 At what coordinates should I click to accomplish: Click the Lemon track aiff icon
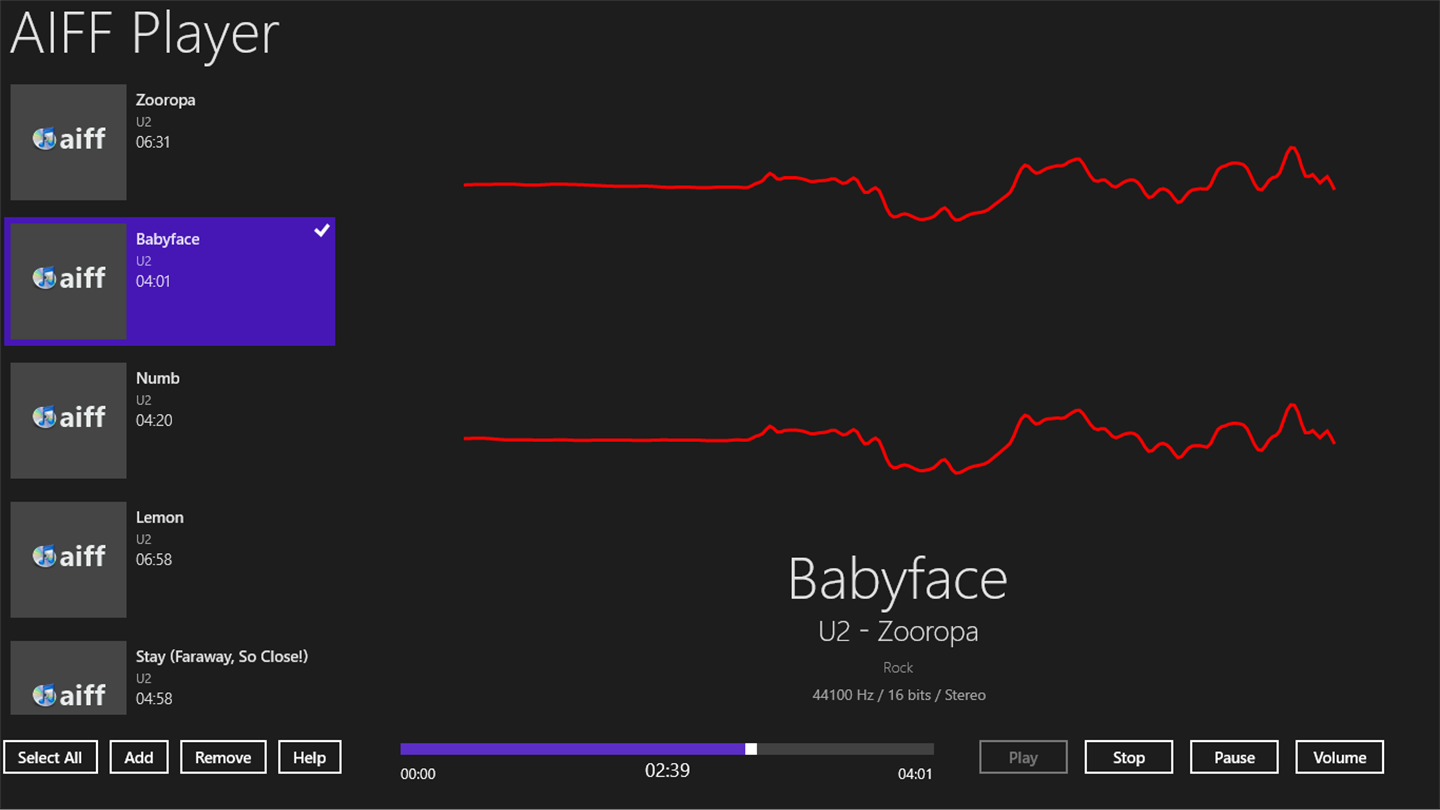click(68, 559)
